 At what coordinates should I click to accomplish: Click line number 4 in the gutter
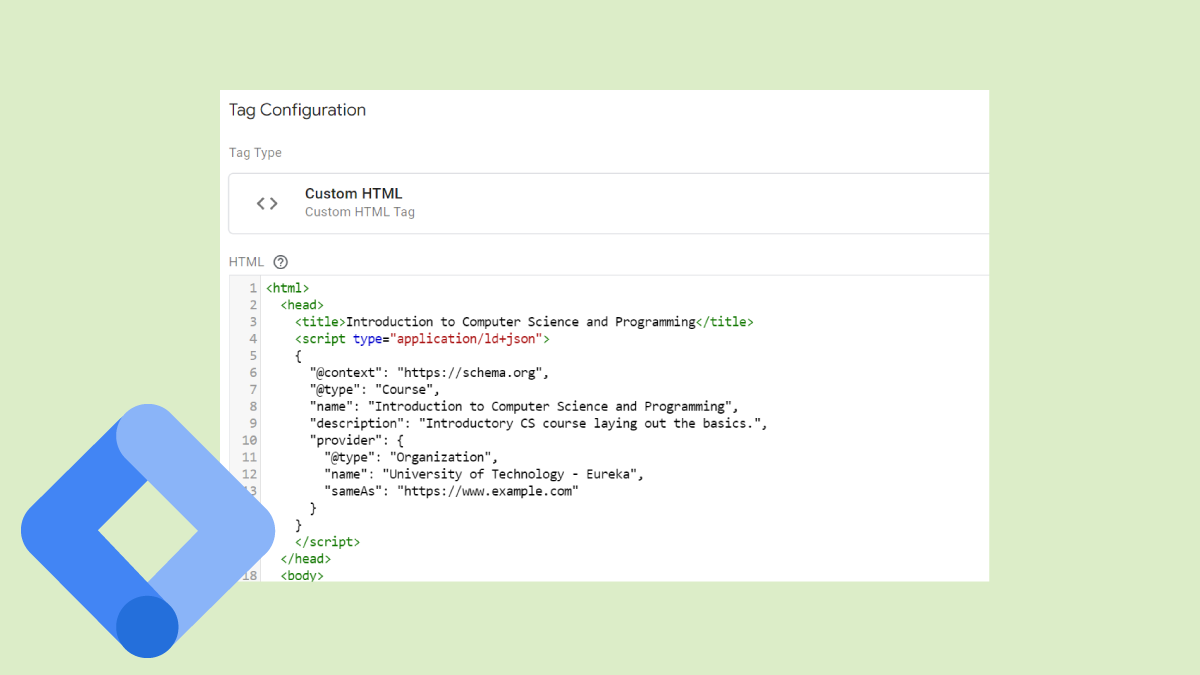pyautogui.click(x=254, y=339)
